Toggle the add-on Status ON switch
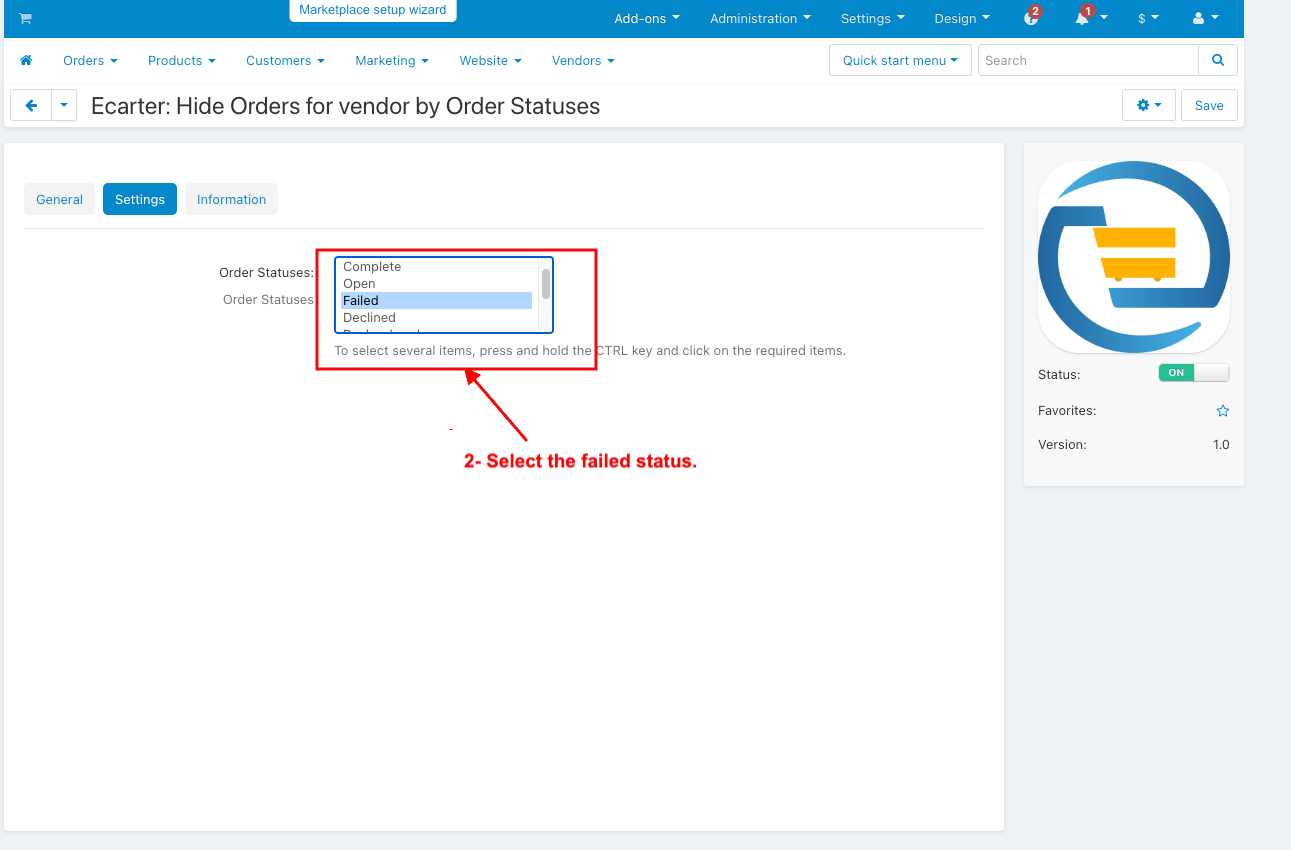Image resolution: width=1291 pixels, height=850 pixels. [x=1194, y=373]
